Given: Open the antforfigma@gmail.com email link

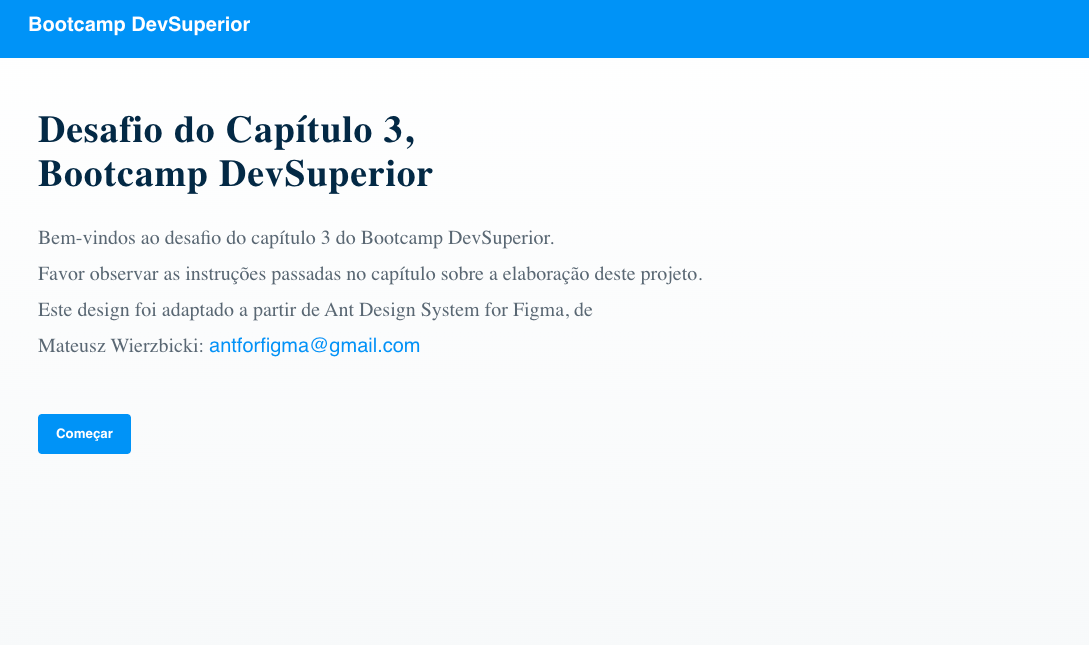Looking at the screenshot, I should tap(315, 346).
